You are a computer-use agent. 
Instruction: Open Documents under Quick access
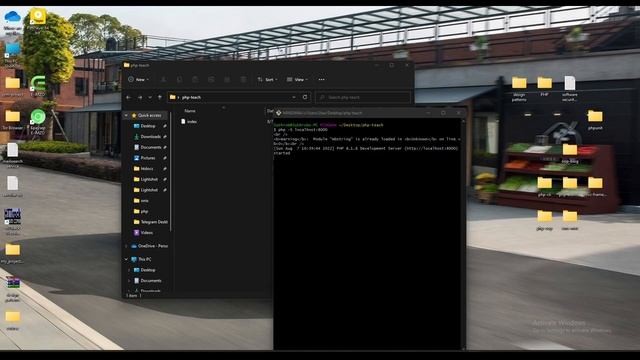147,147
